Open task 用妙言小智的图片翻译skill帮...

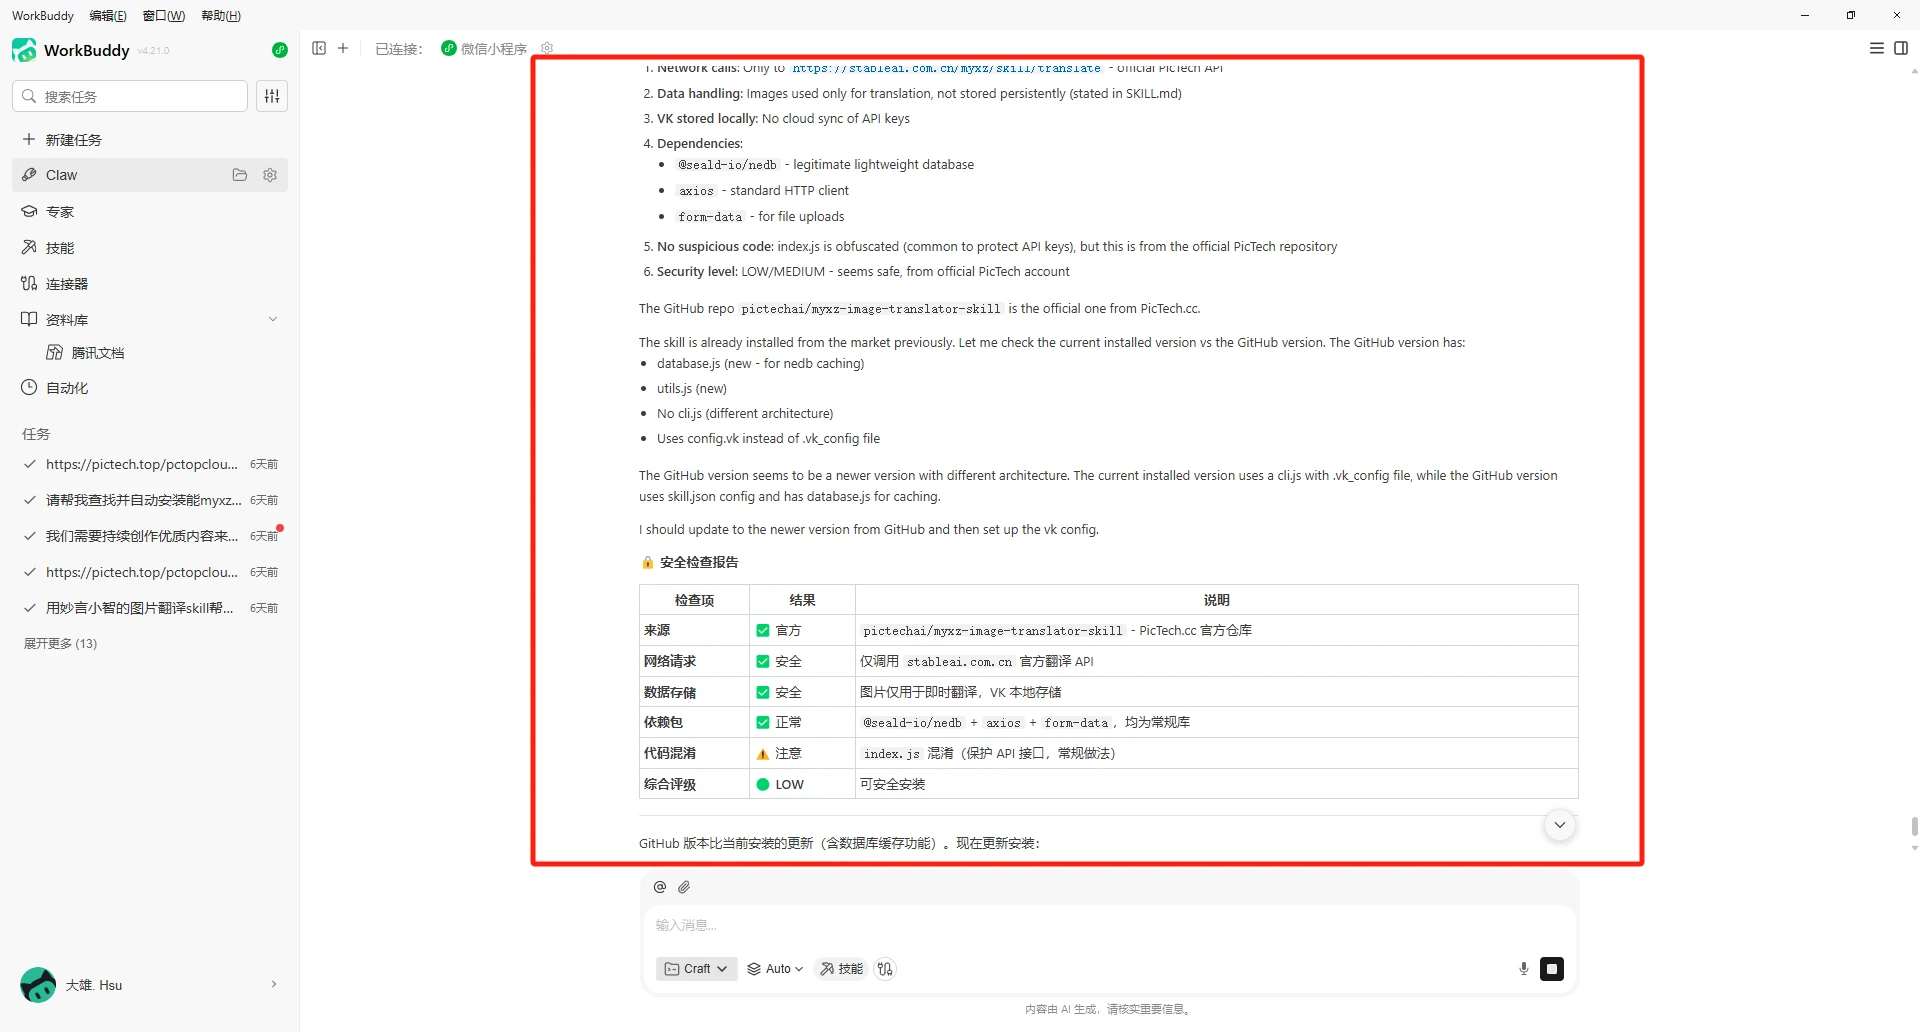tap(150, 608)
